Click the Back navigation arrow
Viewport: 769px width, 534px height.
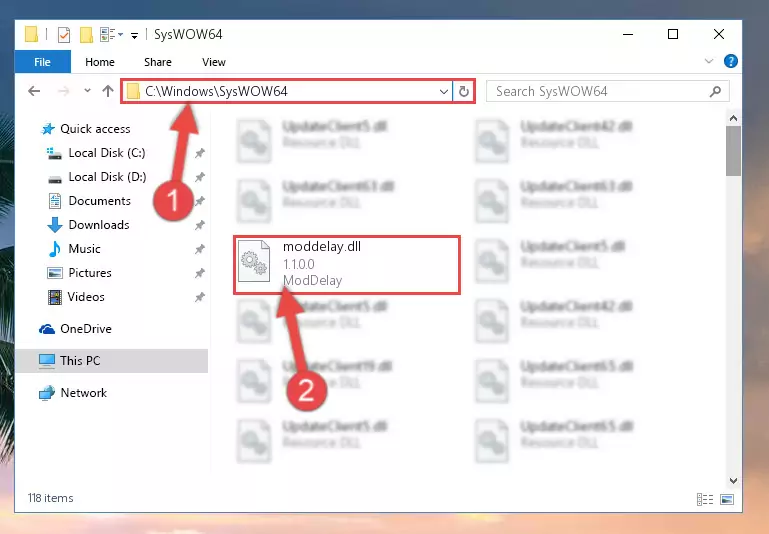point(34,91)
